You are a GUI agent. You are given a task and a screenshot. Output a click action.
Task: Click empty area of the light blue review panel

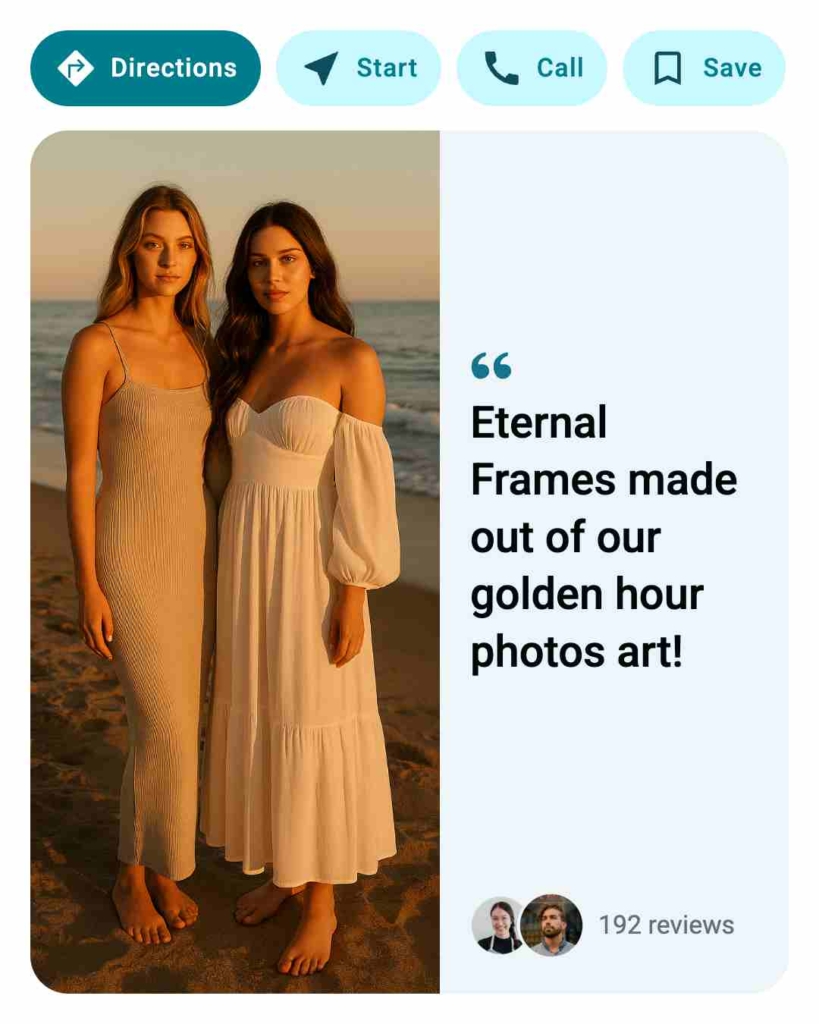[614, 784]
